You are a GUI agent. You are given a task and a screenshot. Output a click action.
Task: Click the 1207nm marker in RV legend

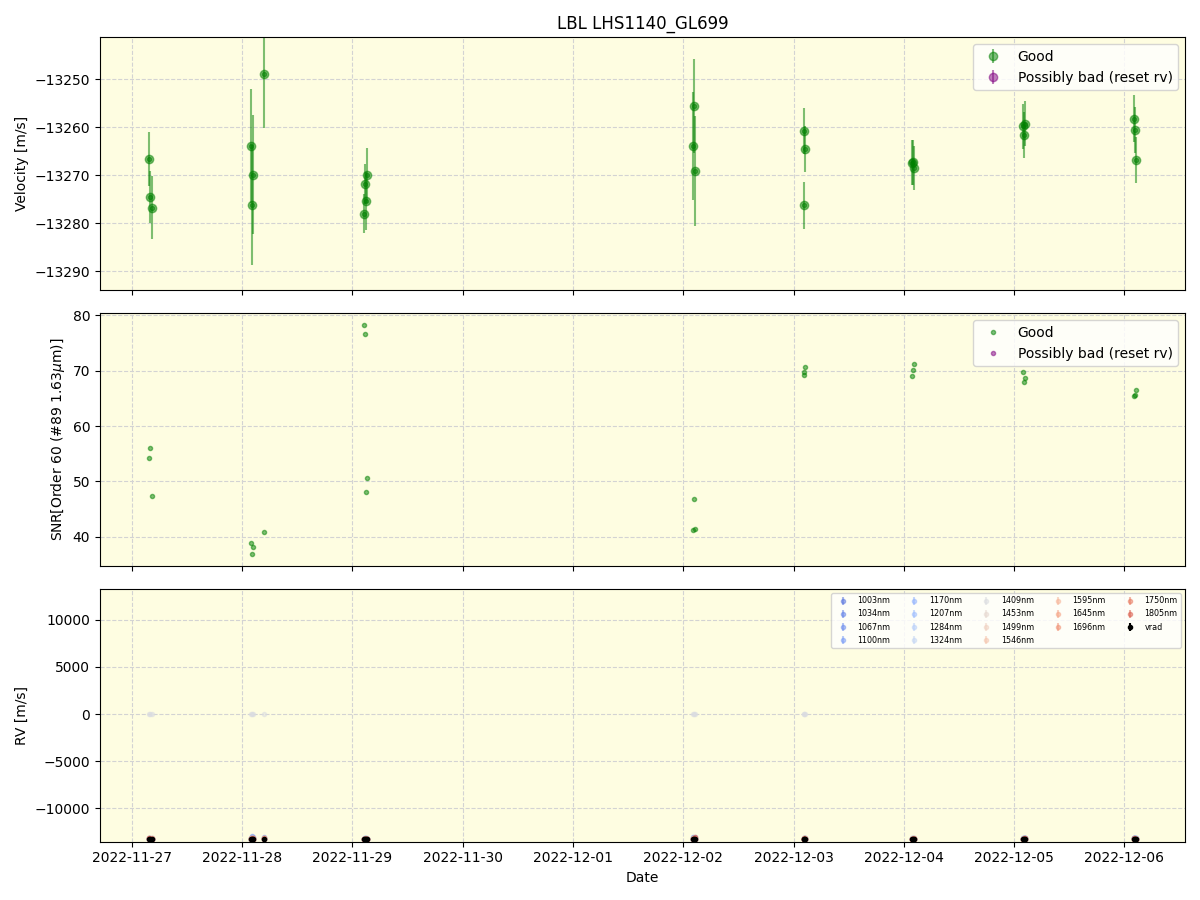914,614
